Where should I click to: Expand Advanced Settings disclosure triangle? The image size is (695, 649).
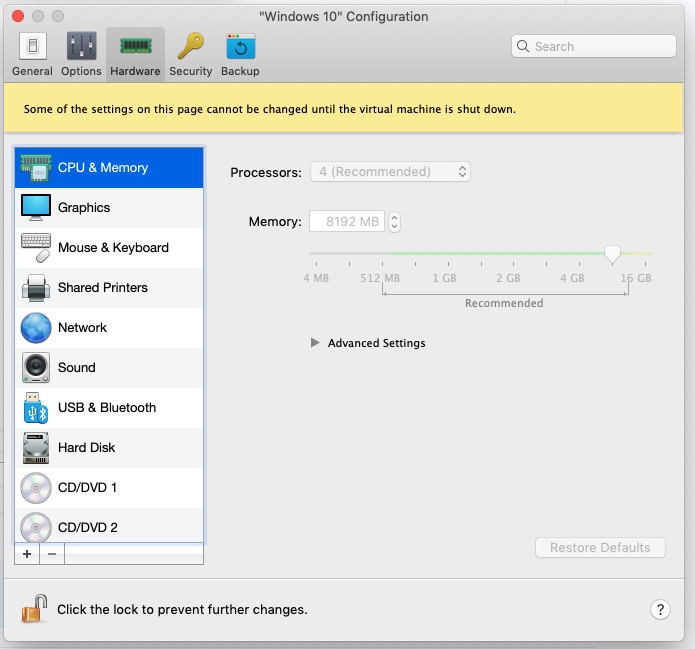click(x=315, y=343)
